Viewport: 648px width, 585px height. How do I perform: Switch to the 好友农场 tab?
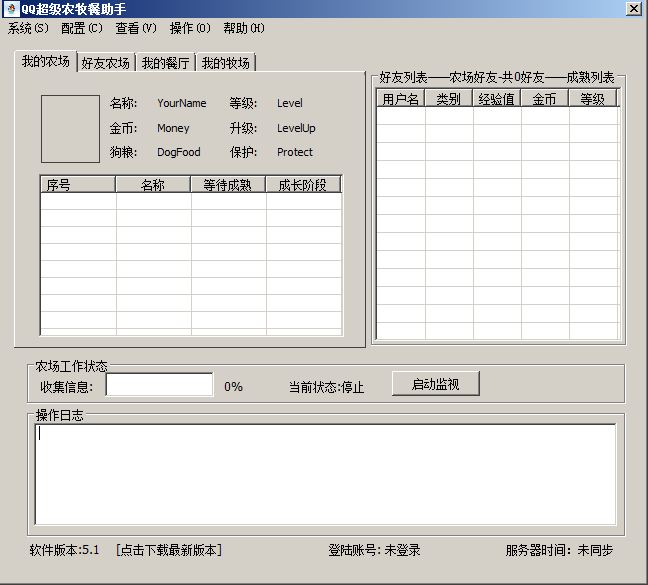[x=106, y=63]
